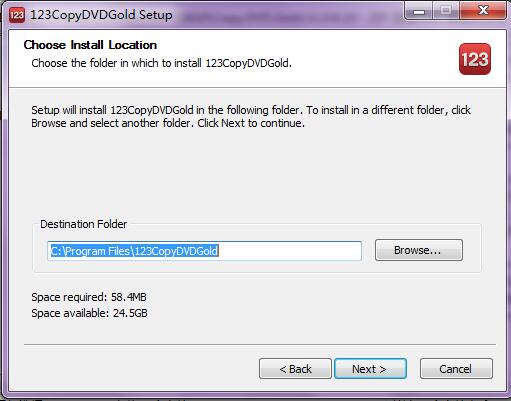Click into the Destination Folder path field

pyautogui.click(x=204, y=251)
